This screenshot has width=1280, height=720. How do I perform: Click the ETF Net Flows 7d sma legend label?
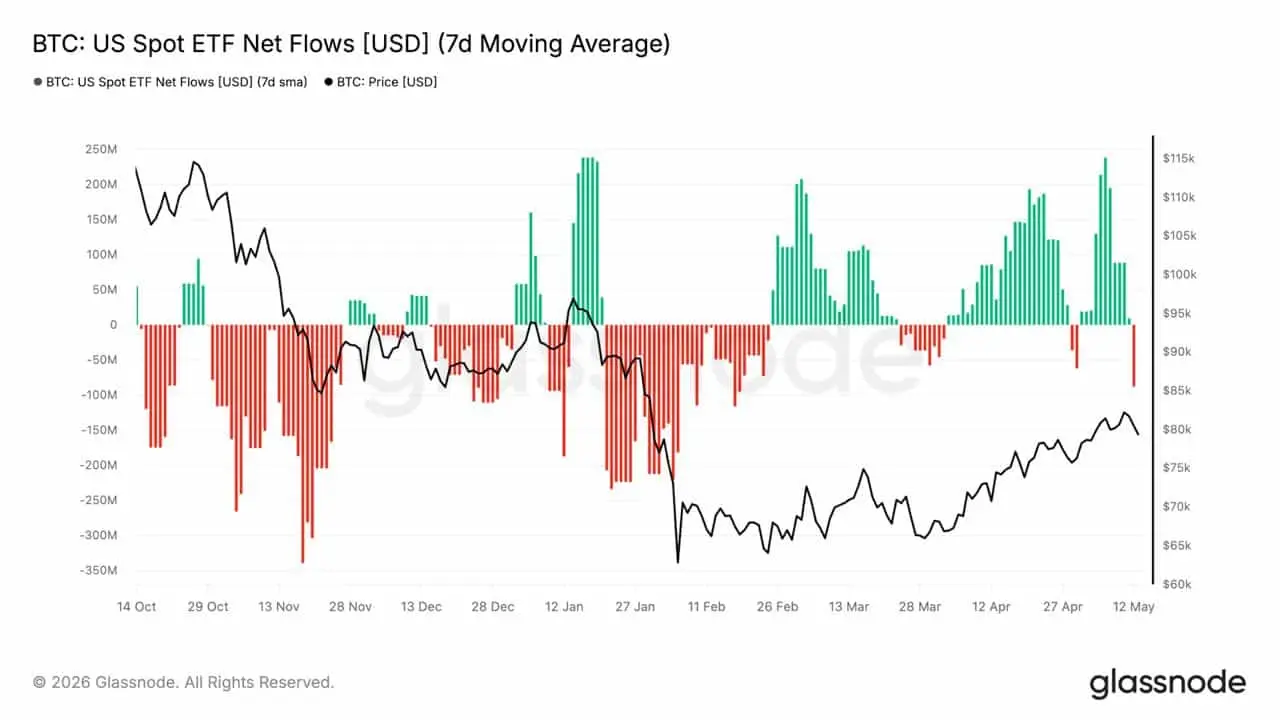tap(177, 82)
